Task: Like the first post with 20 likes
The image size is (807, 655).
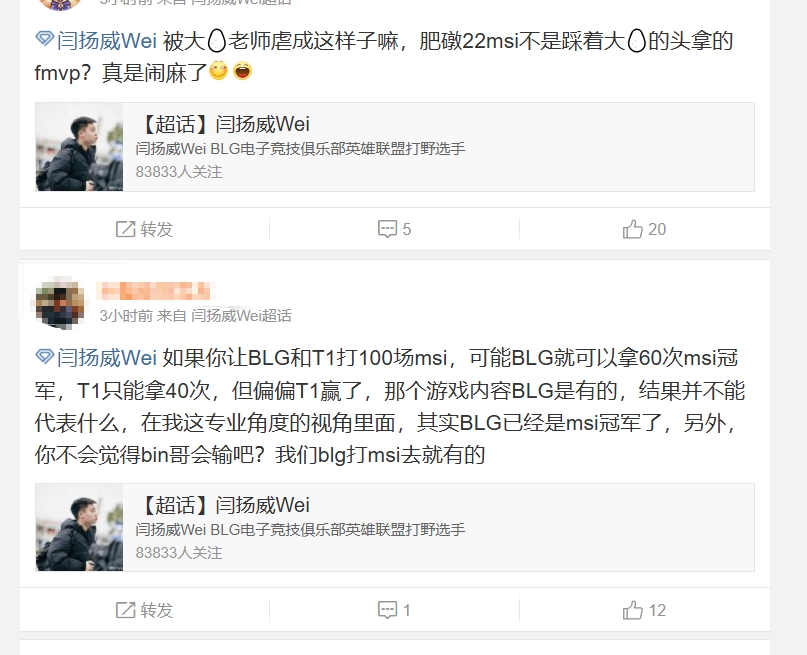Action: 644,229
